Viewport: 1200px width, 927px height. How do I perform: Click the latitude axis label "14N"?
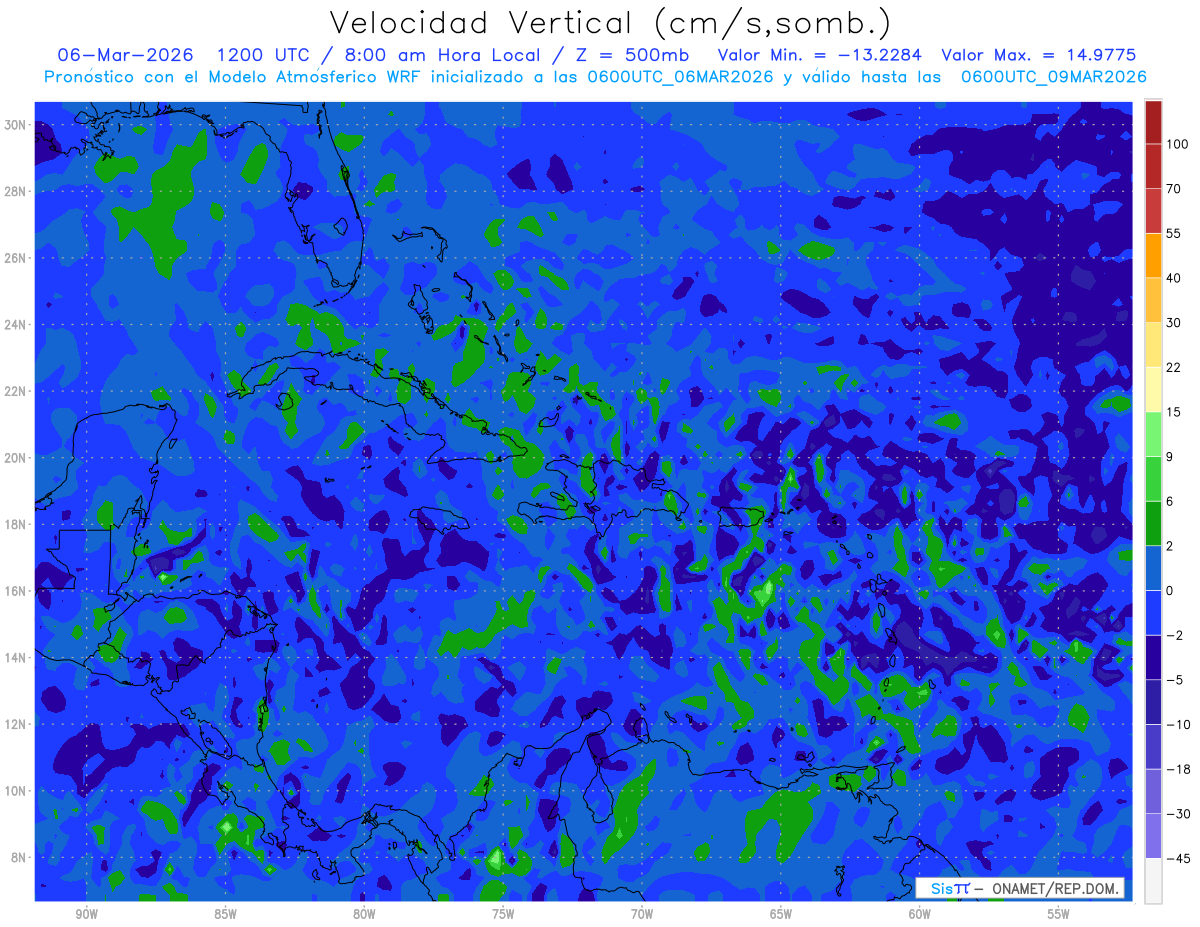pyautogui.click(x=16, y=658)
